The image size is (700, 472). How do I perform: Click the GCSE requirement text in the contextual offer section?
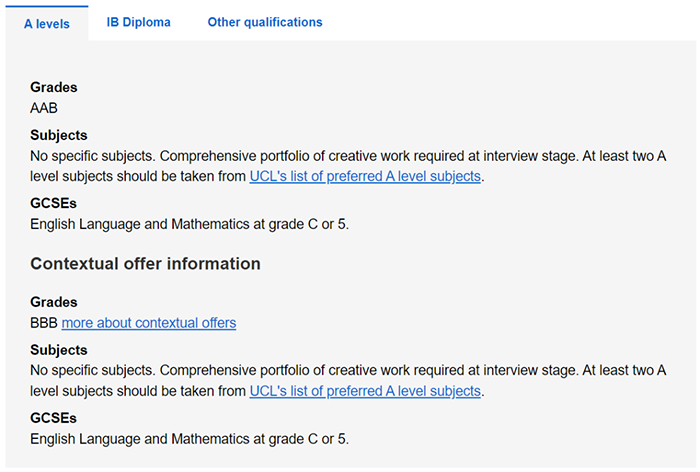pos(189,439)
